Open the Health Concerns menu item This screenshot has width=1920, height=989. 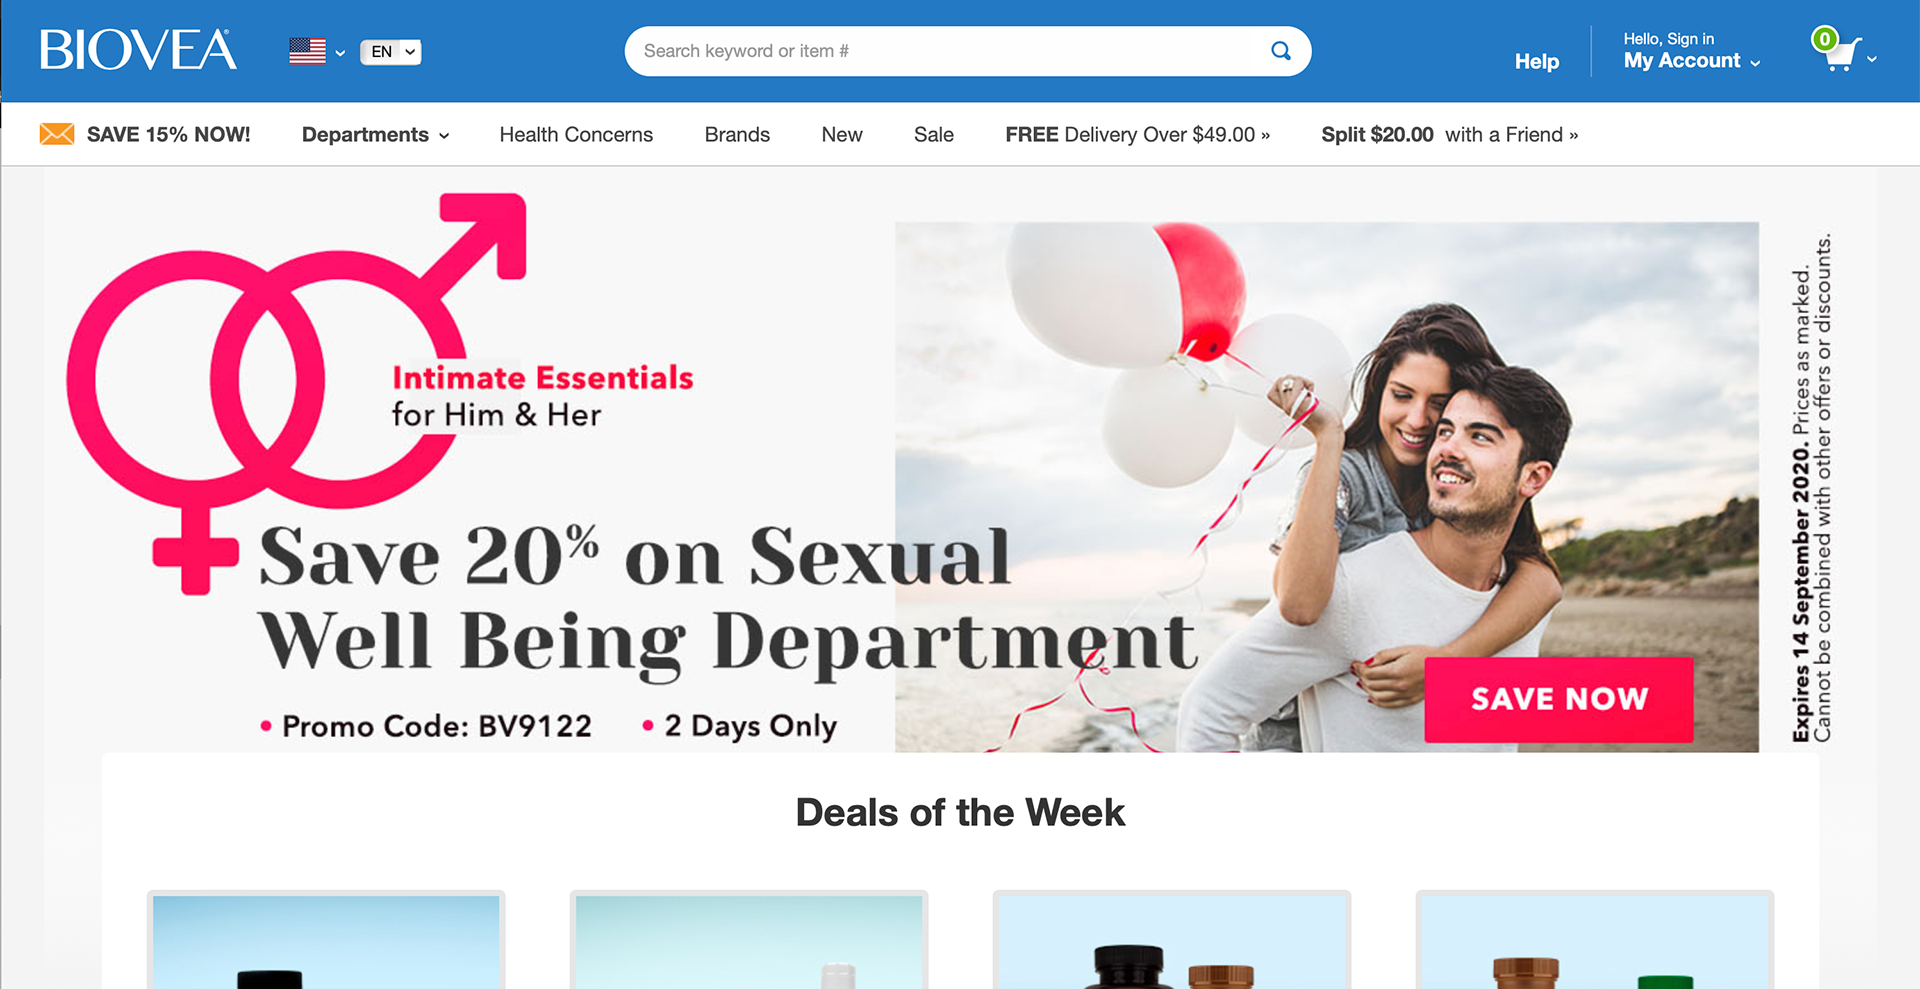pos(576,135)
